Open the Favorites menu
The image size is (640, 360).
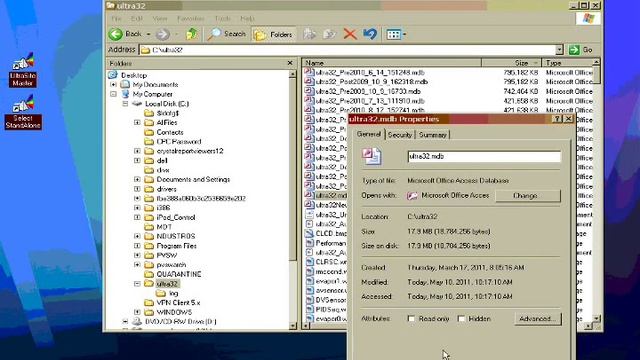pyautogui.click(x=191, y=19)
